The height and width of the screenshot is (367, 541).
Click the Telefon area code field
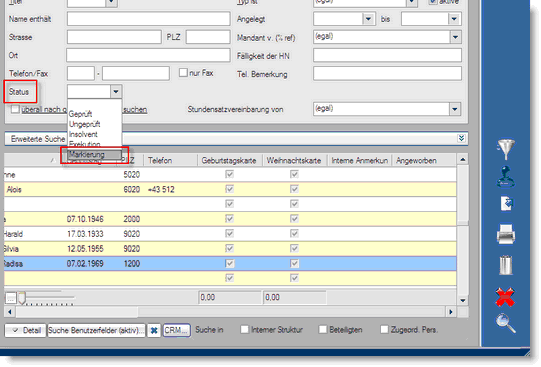[81, 73]
